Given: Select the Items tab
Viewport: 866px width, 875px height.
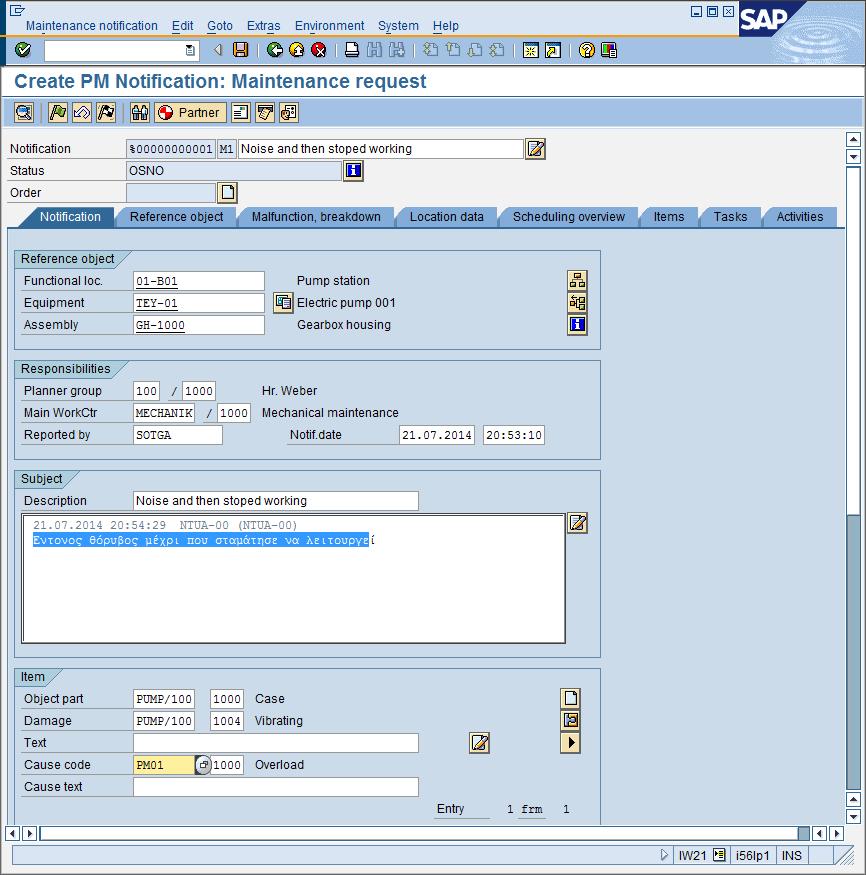Looking at the screenshot, I should pos(668,217).
